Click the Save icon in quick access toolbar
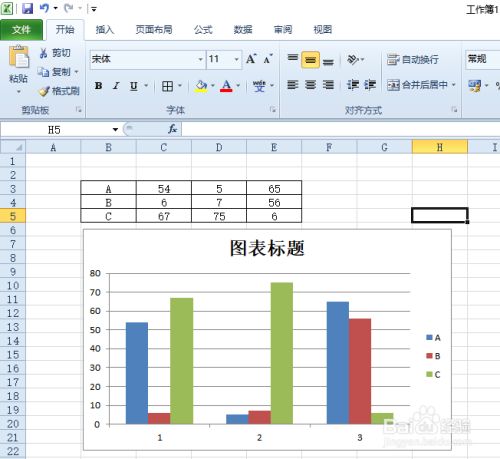Image resolution: width=500 pixels, height=459 pixels. (28, 8)
